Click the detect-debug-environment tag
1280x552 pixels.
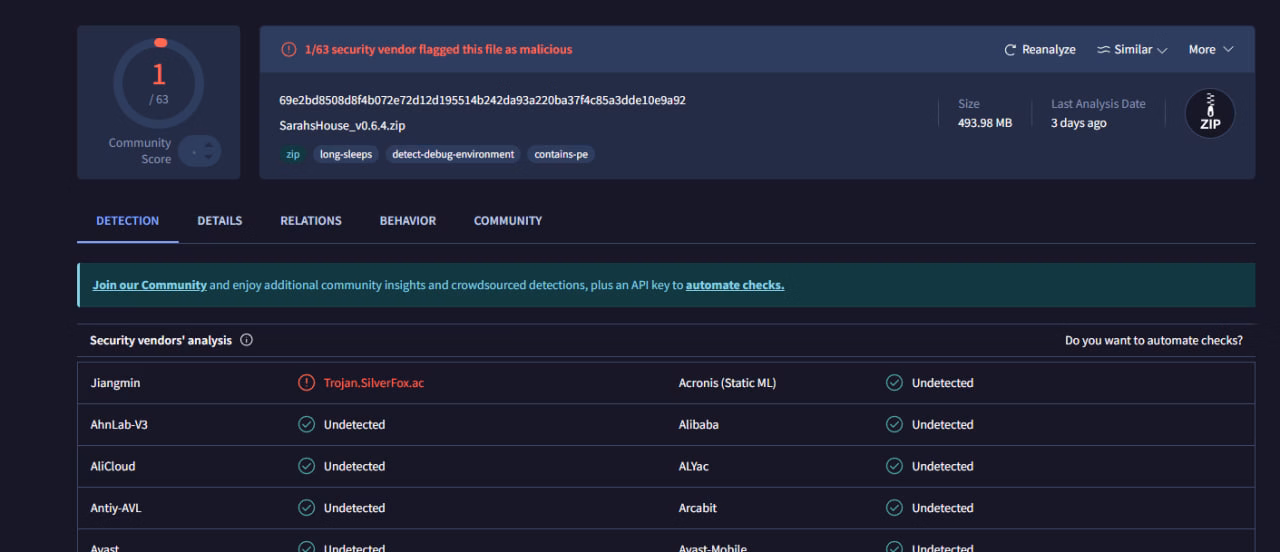pos(453,155)
